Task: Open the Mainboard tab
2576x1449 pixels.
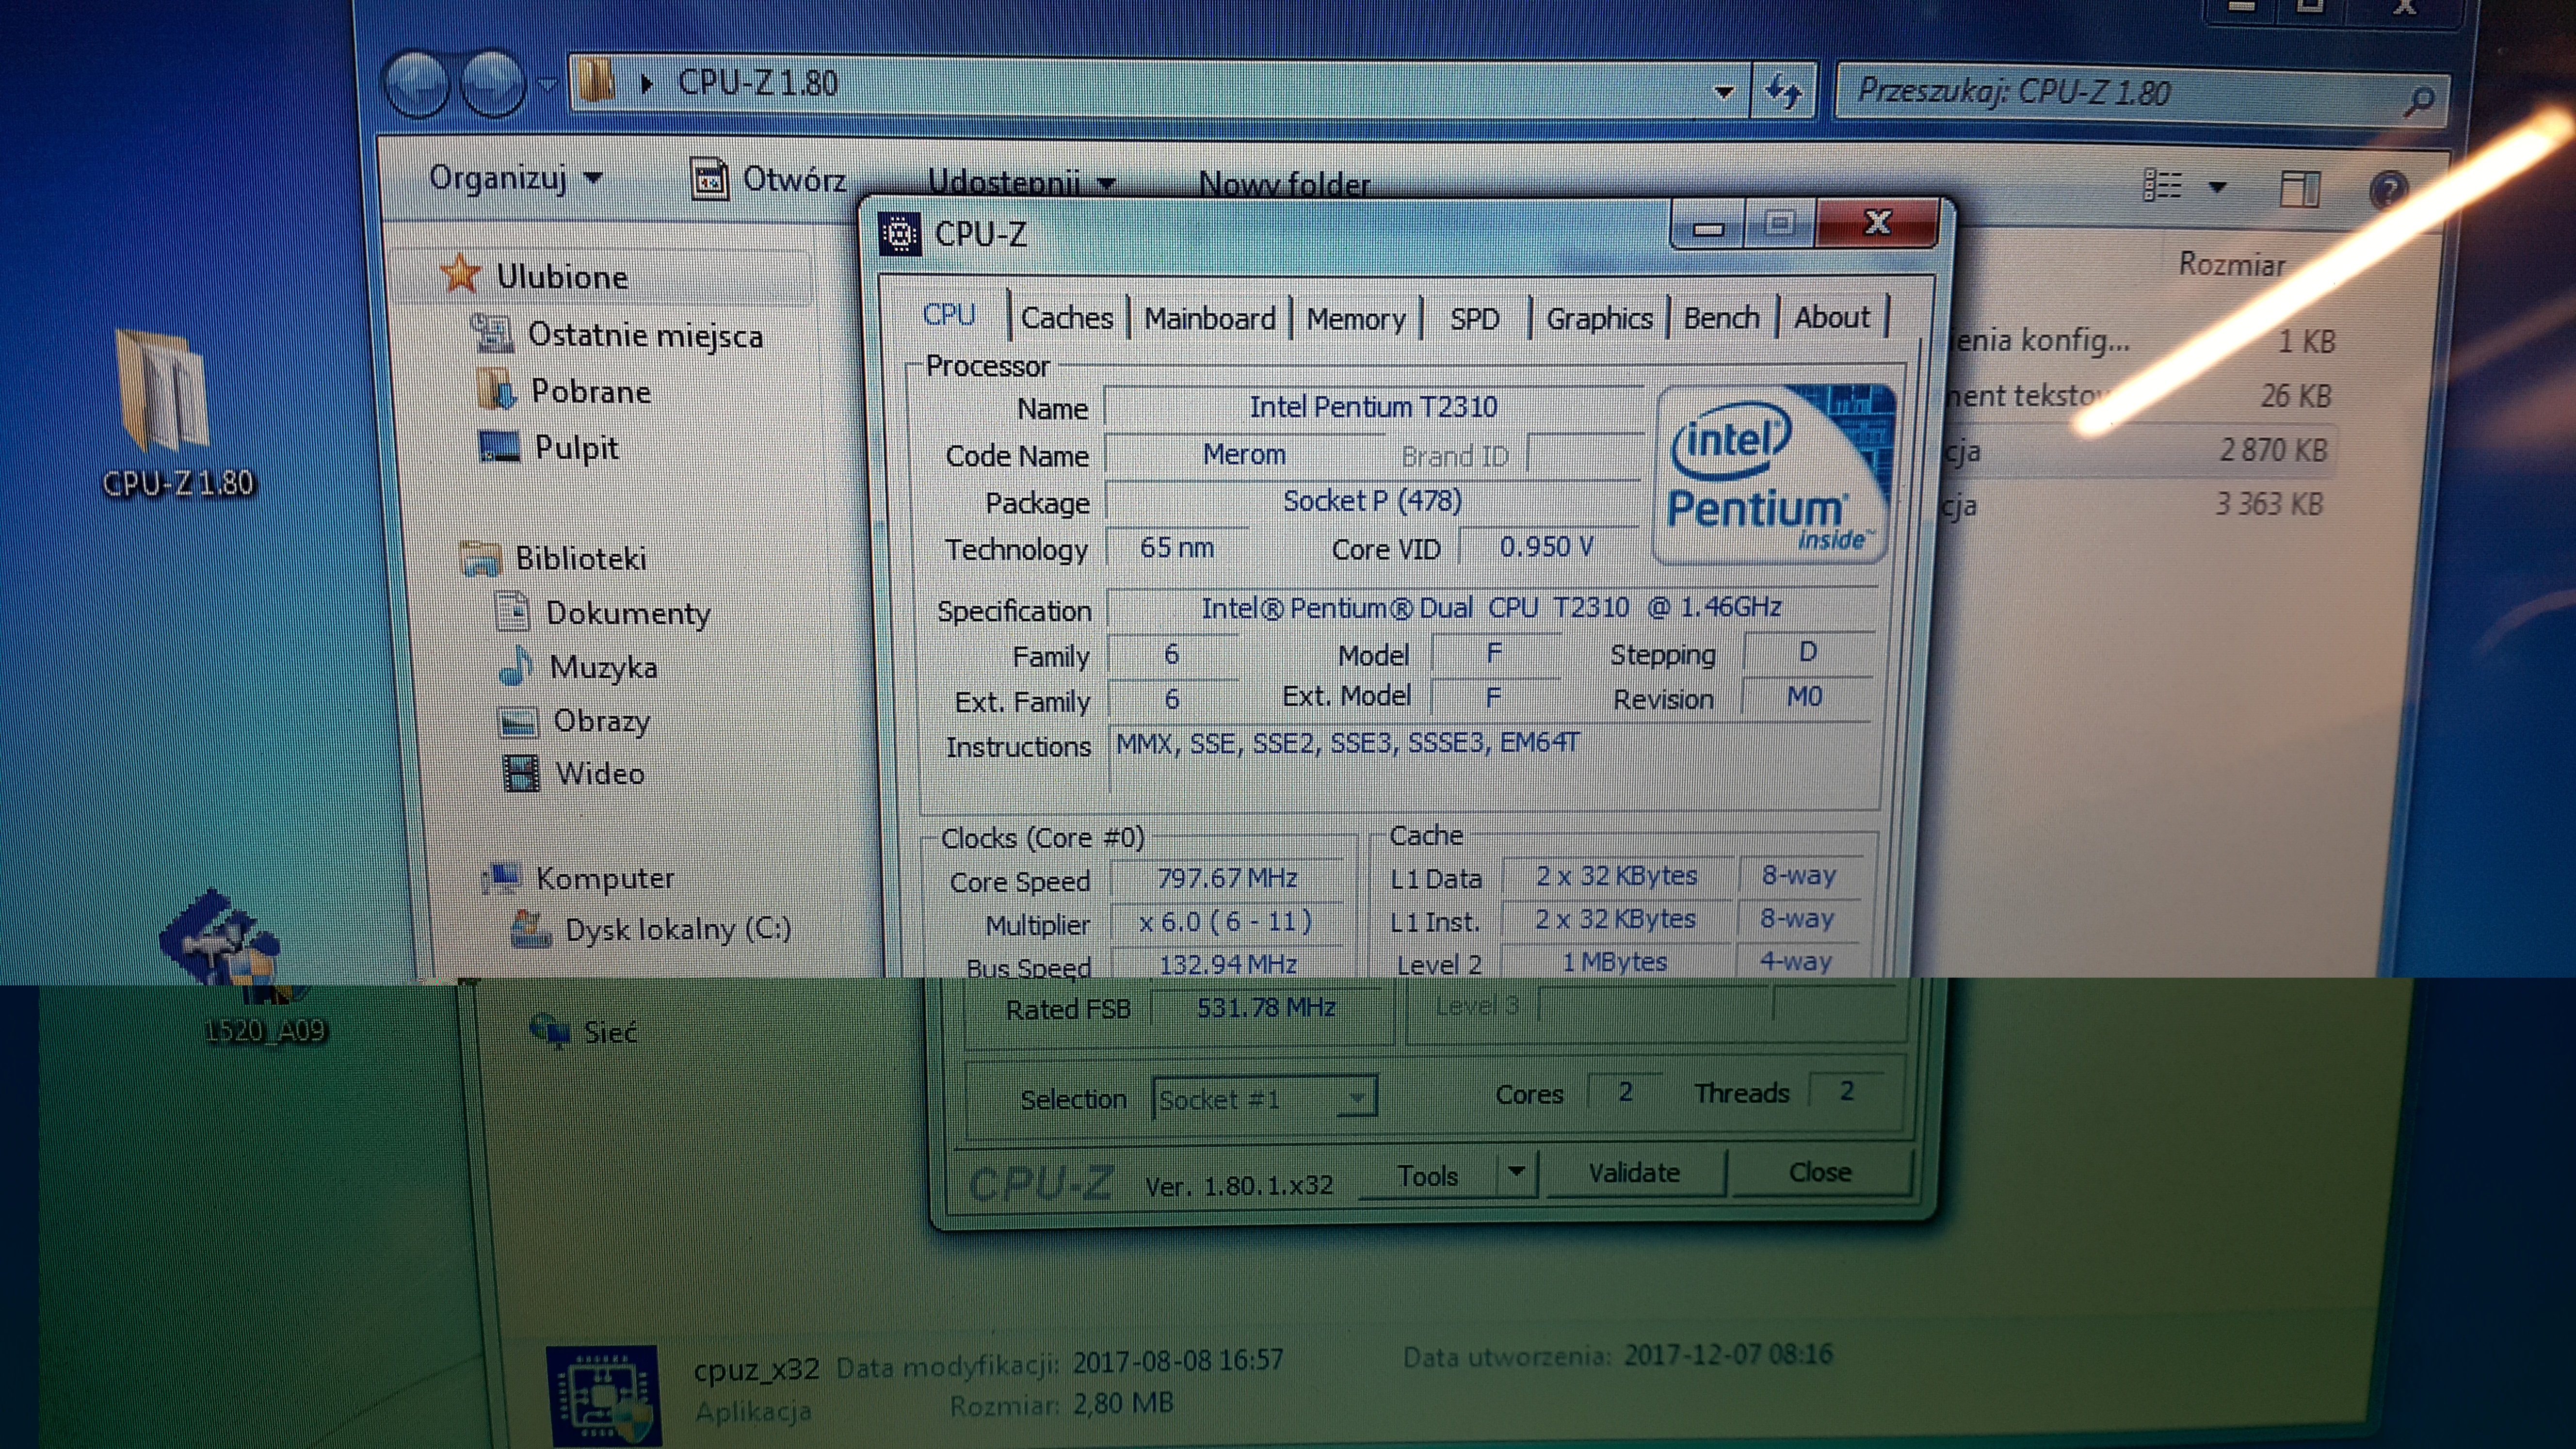Action: (1210, 318)
